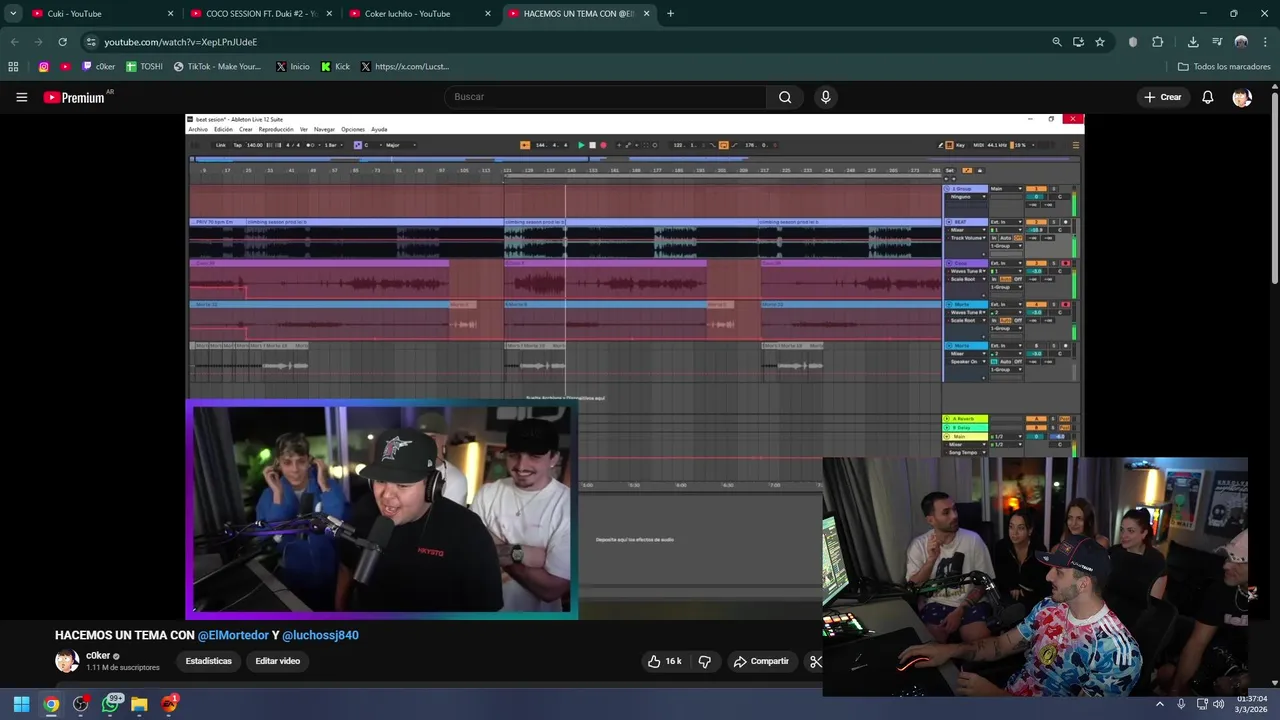Open WhatsApp from the taskbar

tap(110, 704)
